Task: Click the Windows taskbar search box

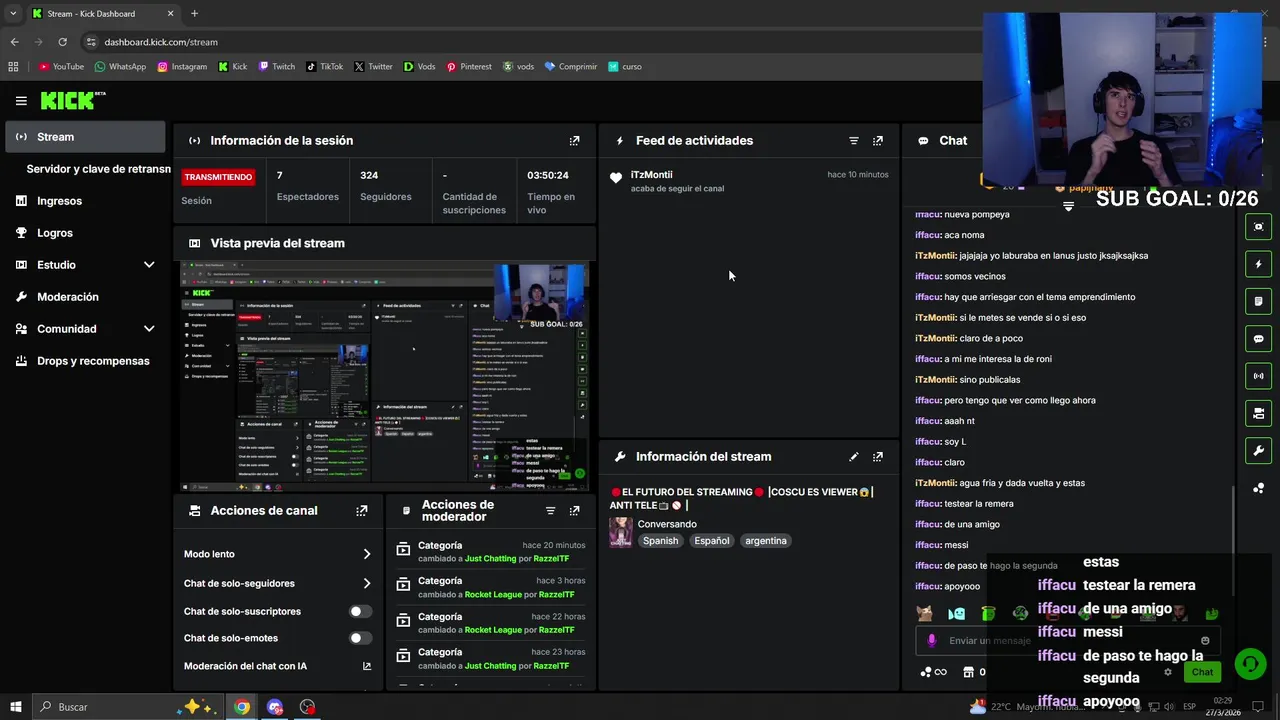Action: (126, 707)
